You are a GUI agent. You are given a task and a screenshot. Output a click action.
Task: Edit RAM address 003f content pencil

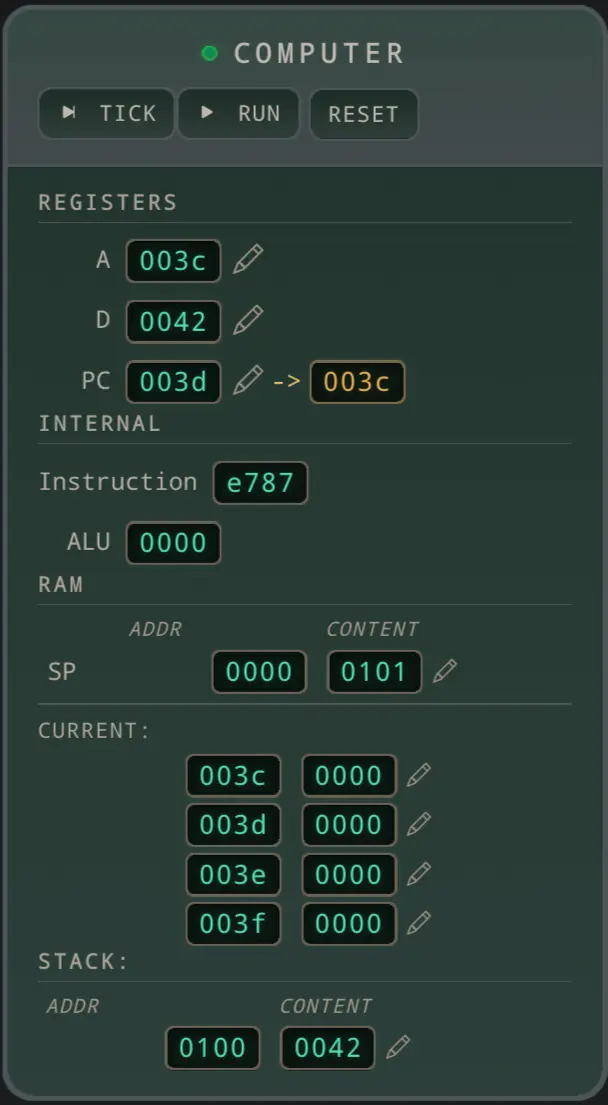pos(418,923)
